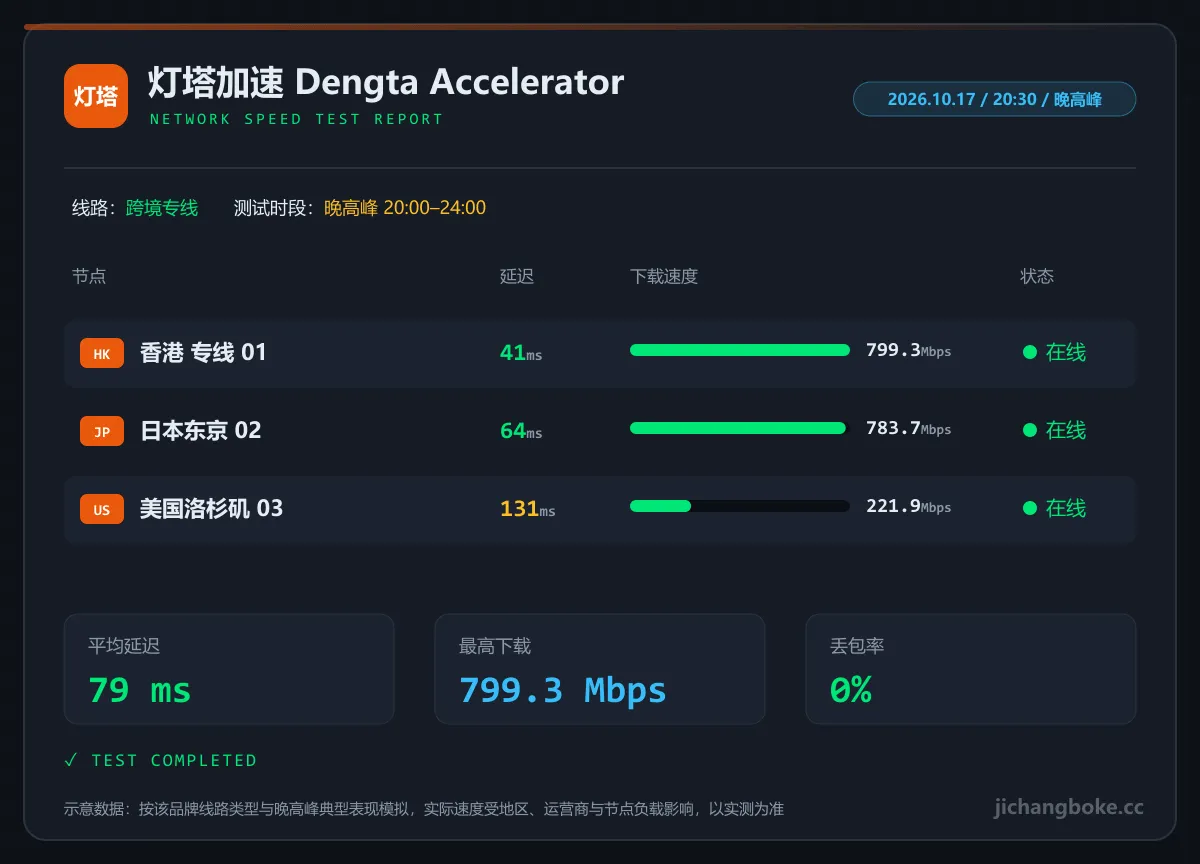The image size is (1200, 864).
Task: Click the 41ms latency value
Action: pos(521,353)
